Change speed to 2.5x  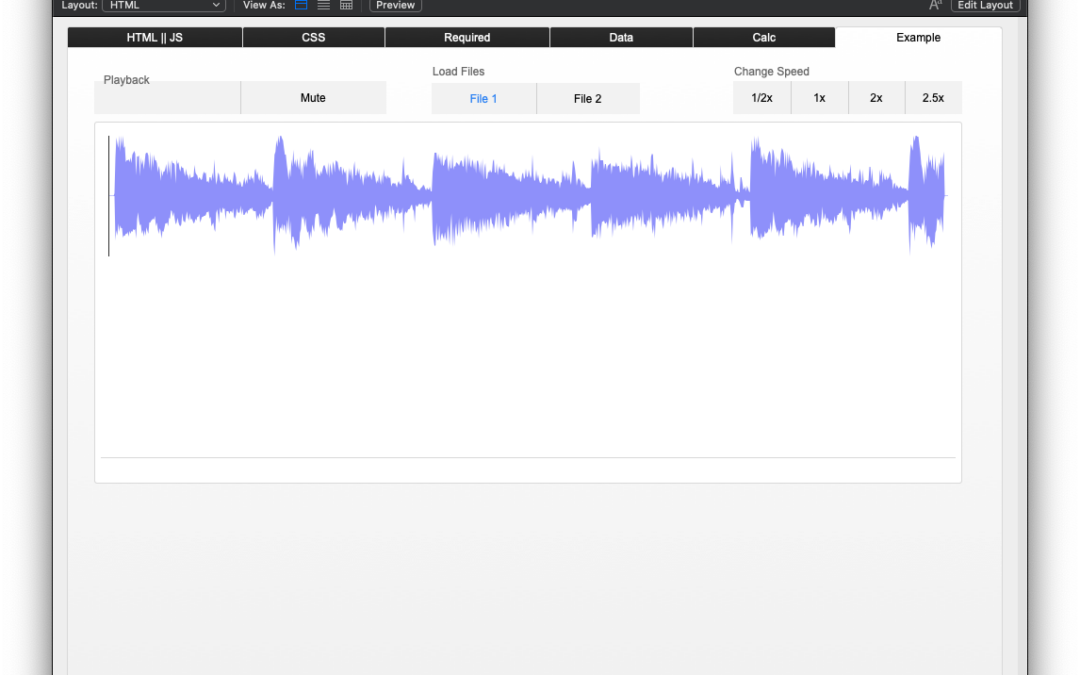click(933, 98)
